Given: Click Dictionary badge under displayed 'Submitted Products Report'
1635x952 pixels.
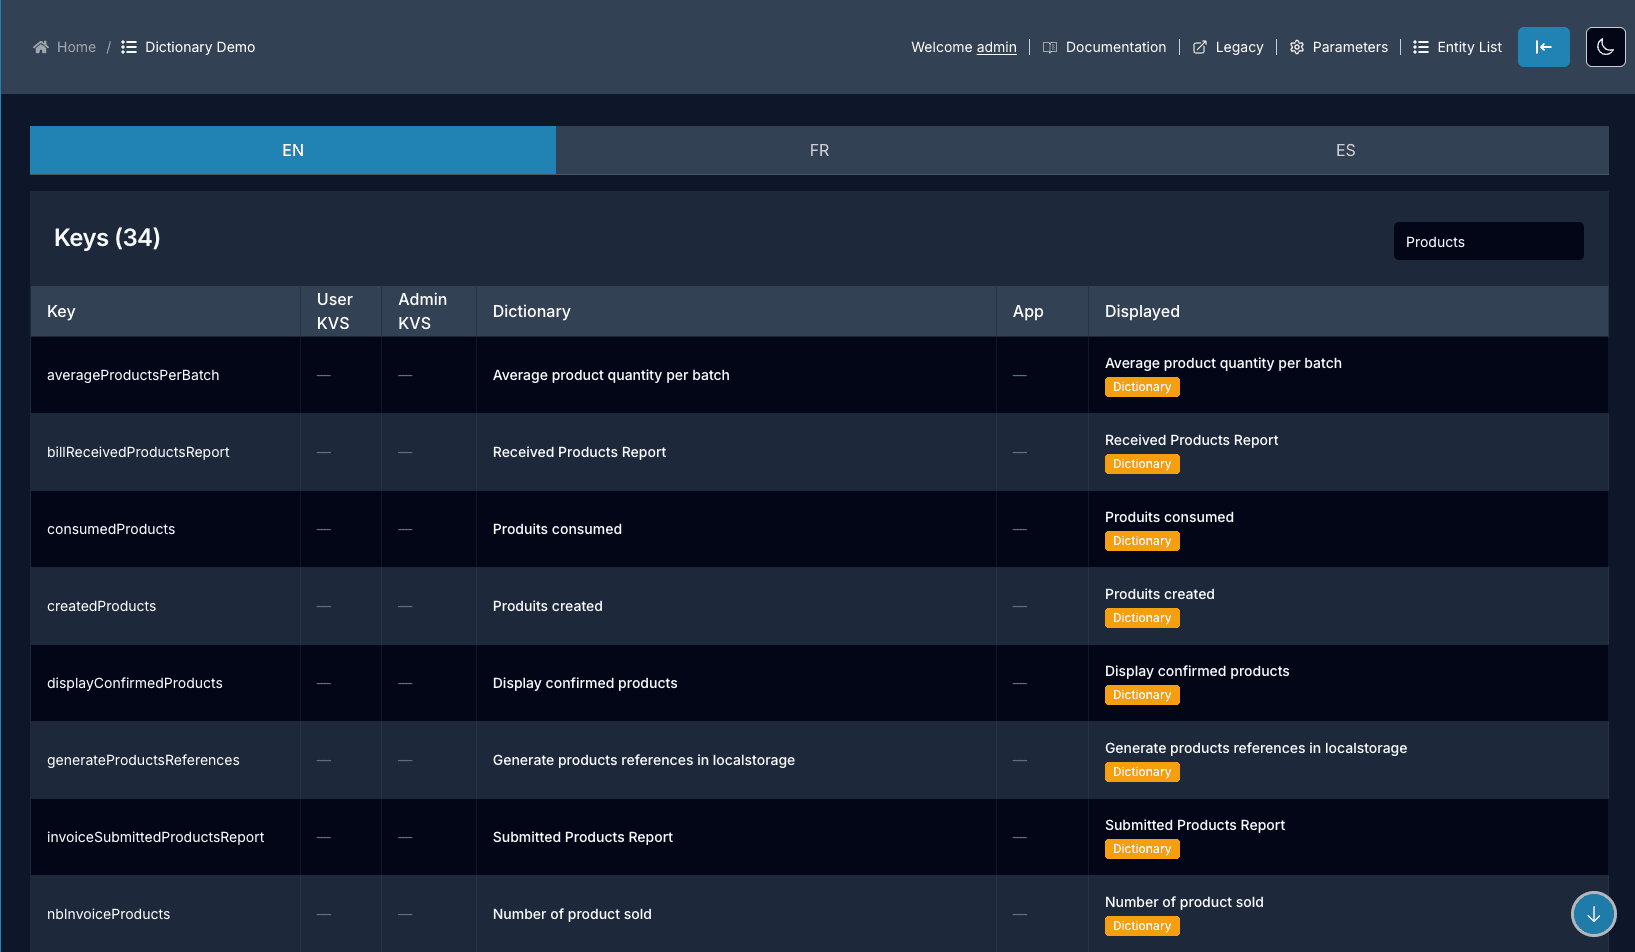Looking at the screenshot, I should click(1142, 849).
